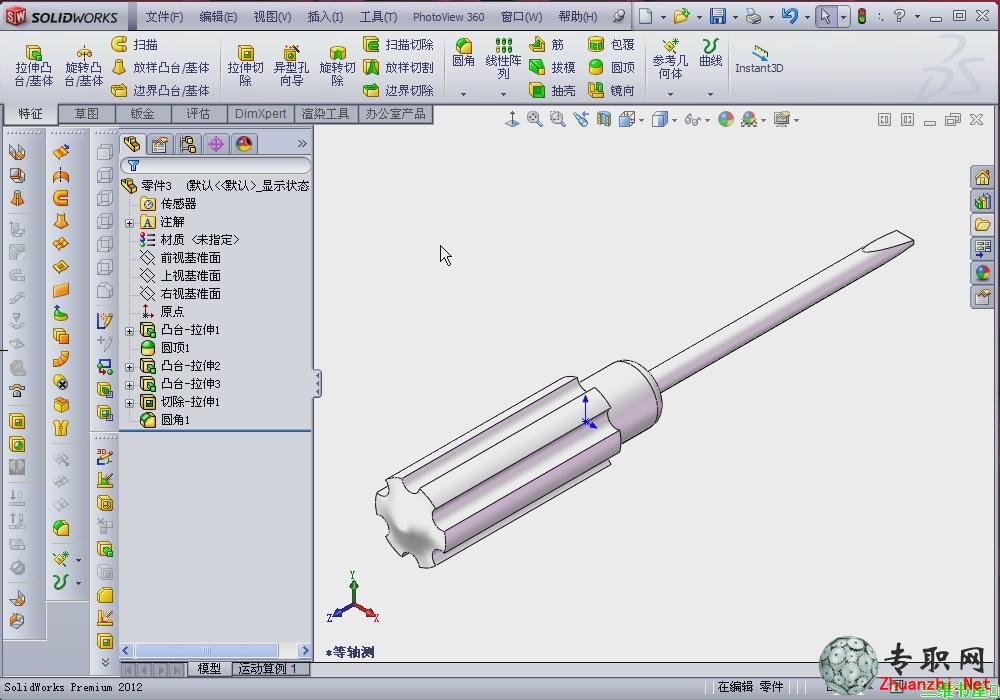Click the 边界切除 boundary cut tool

pos(399,91)
